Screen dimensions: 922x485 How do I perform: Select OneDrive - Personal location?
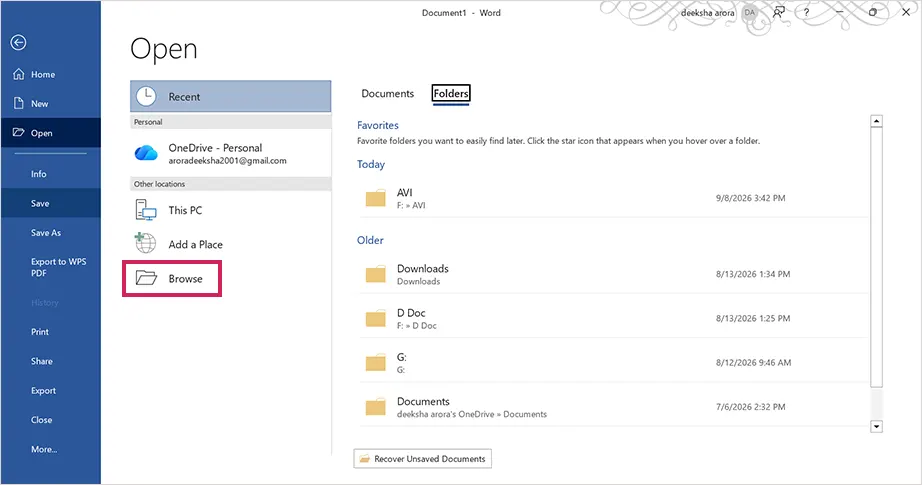230,153
